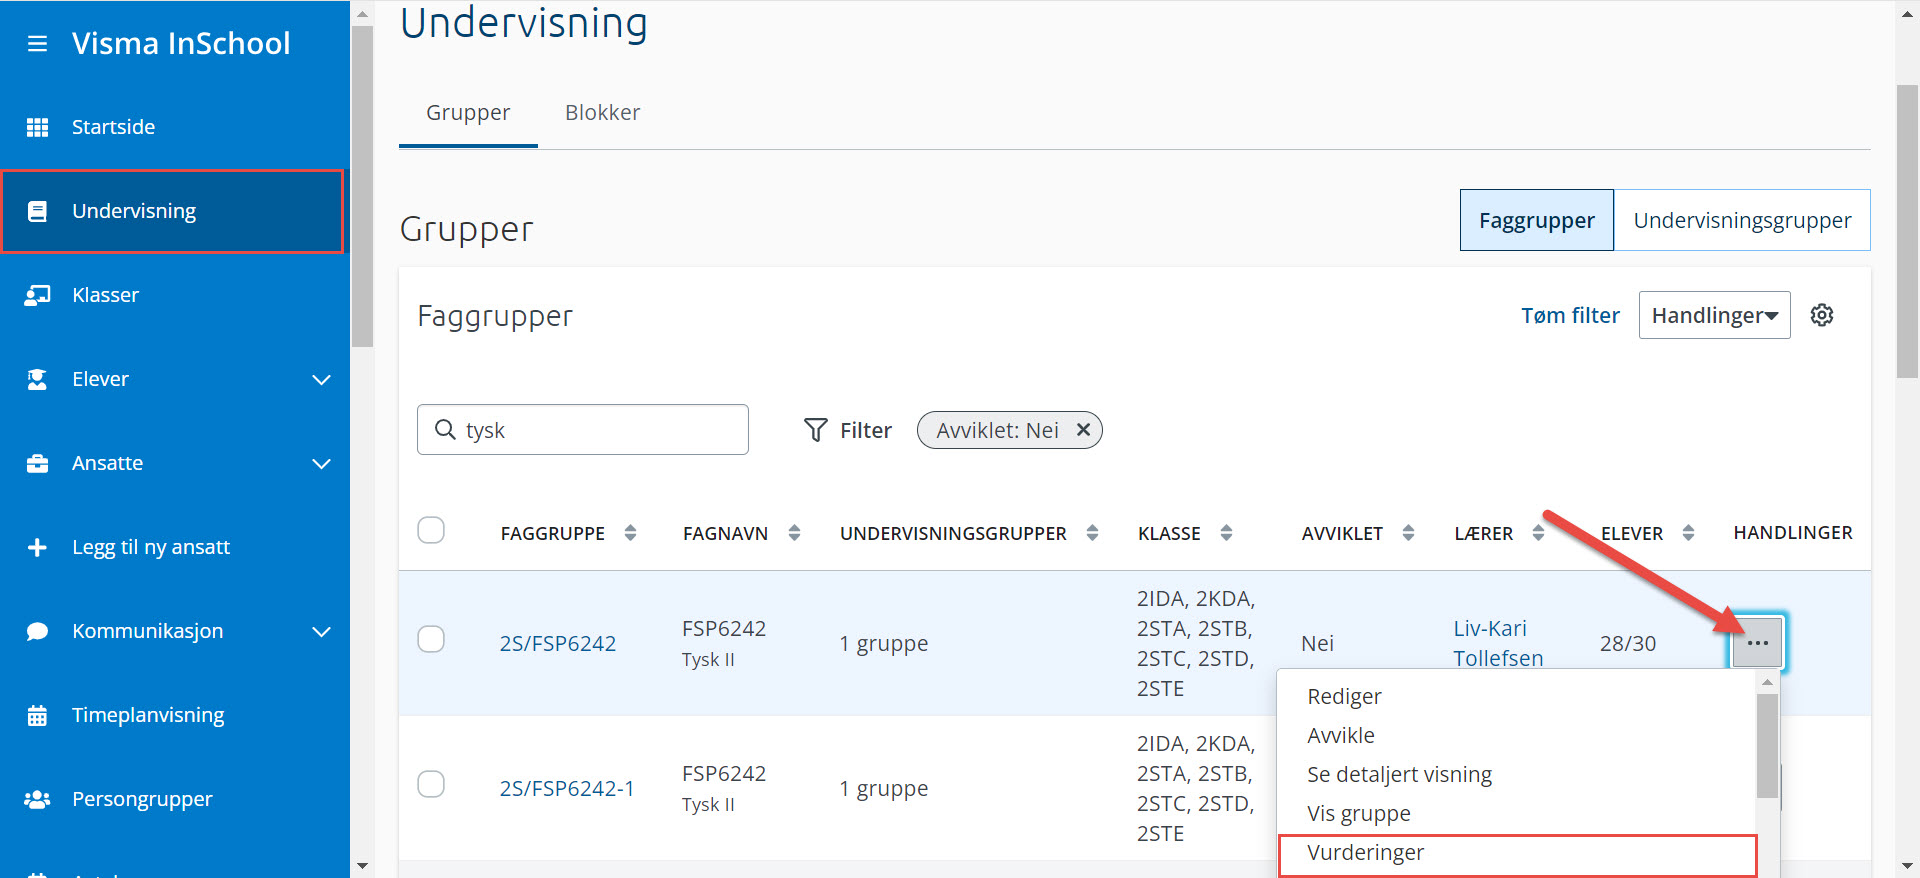This screenshot has height=878, width=1920.
Task: Choose Vurderinger from the context menu
Action: 1365,853
